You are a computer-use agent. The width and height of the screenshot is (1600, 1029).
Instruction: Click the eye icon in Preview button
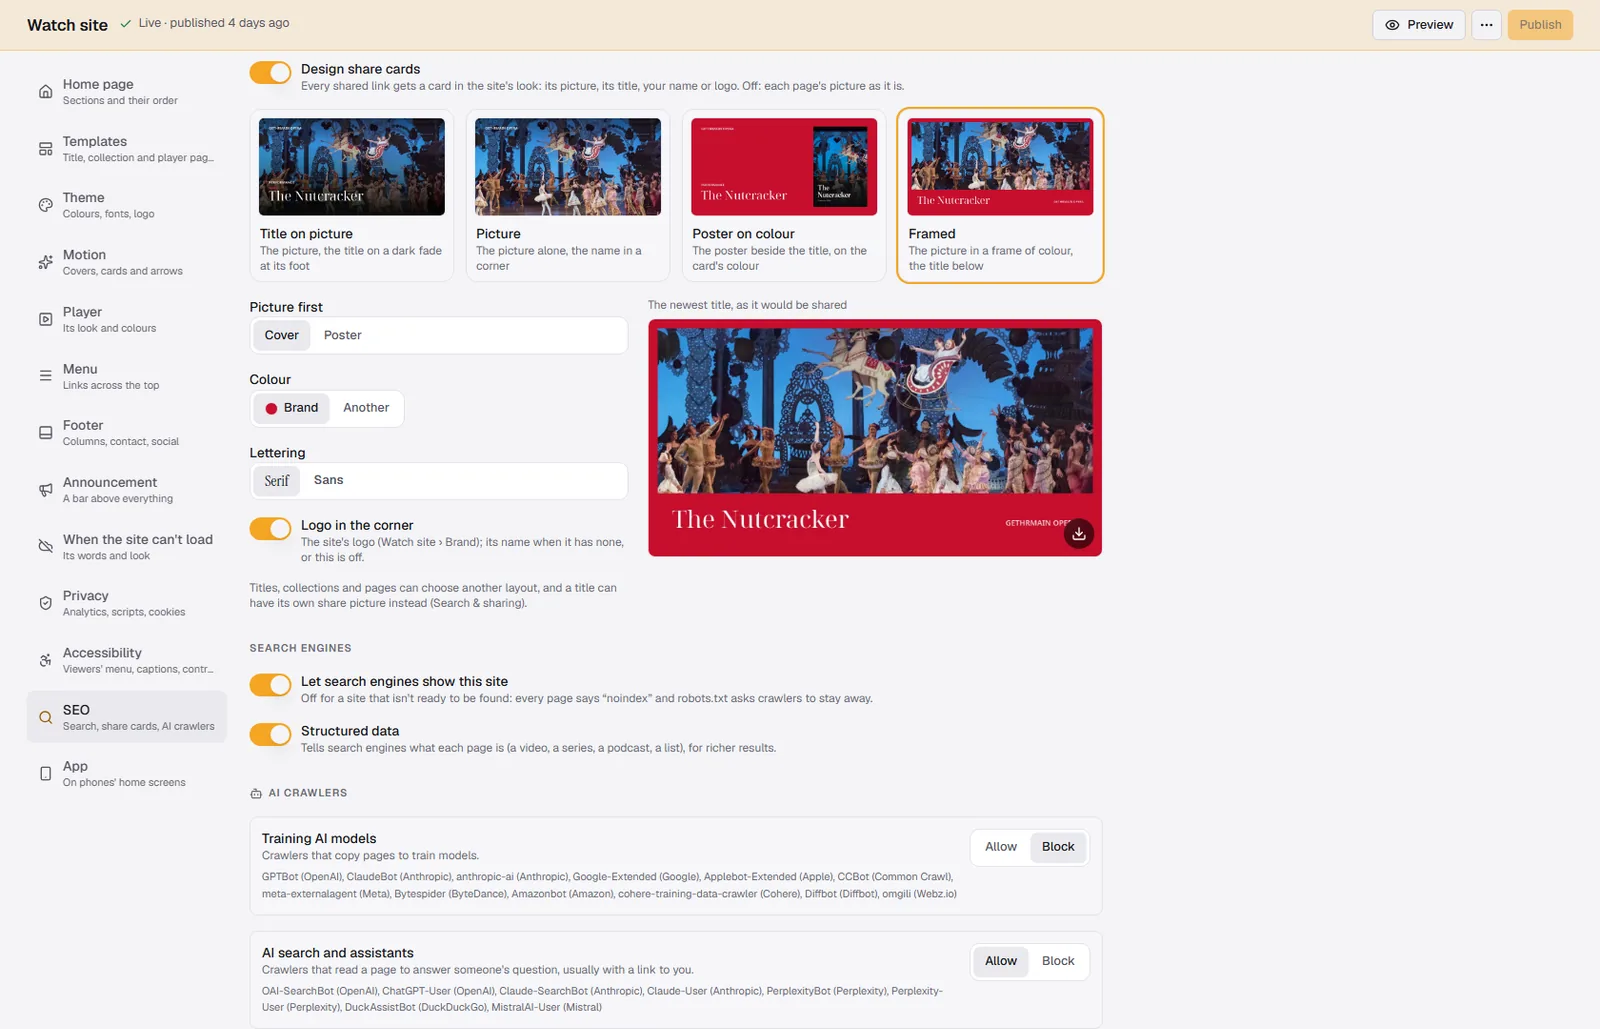click(1392, 25)
